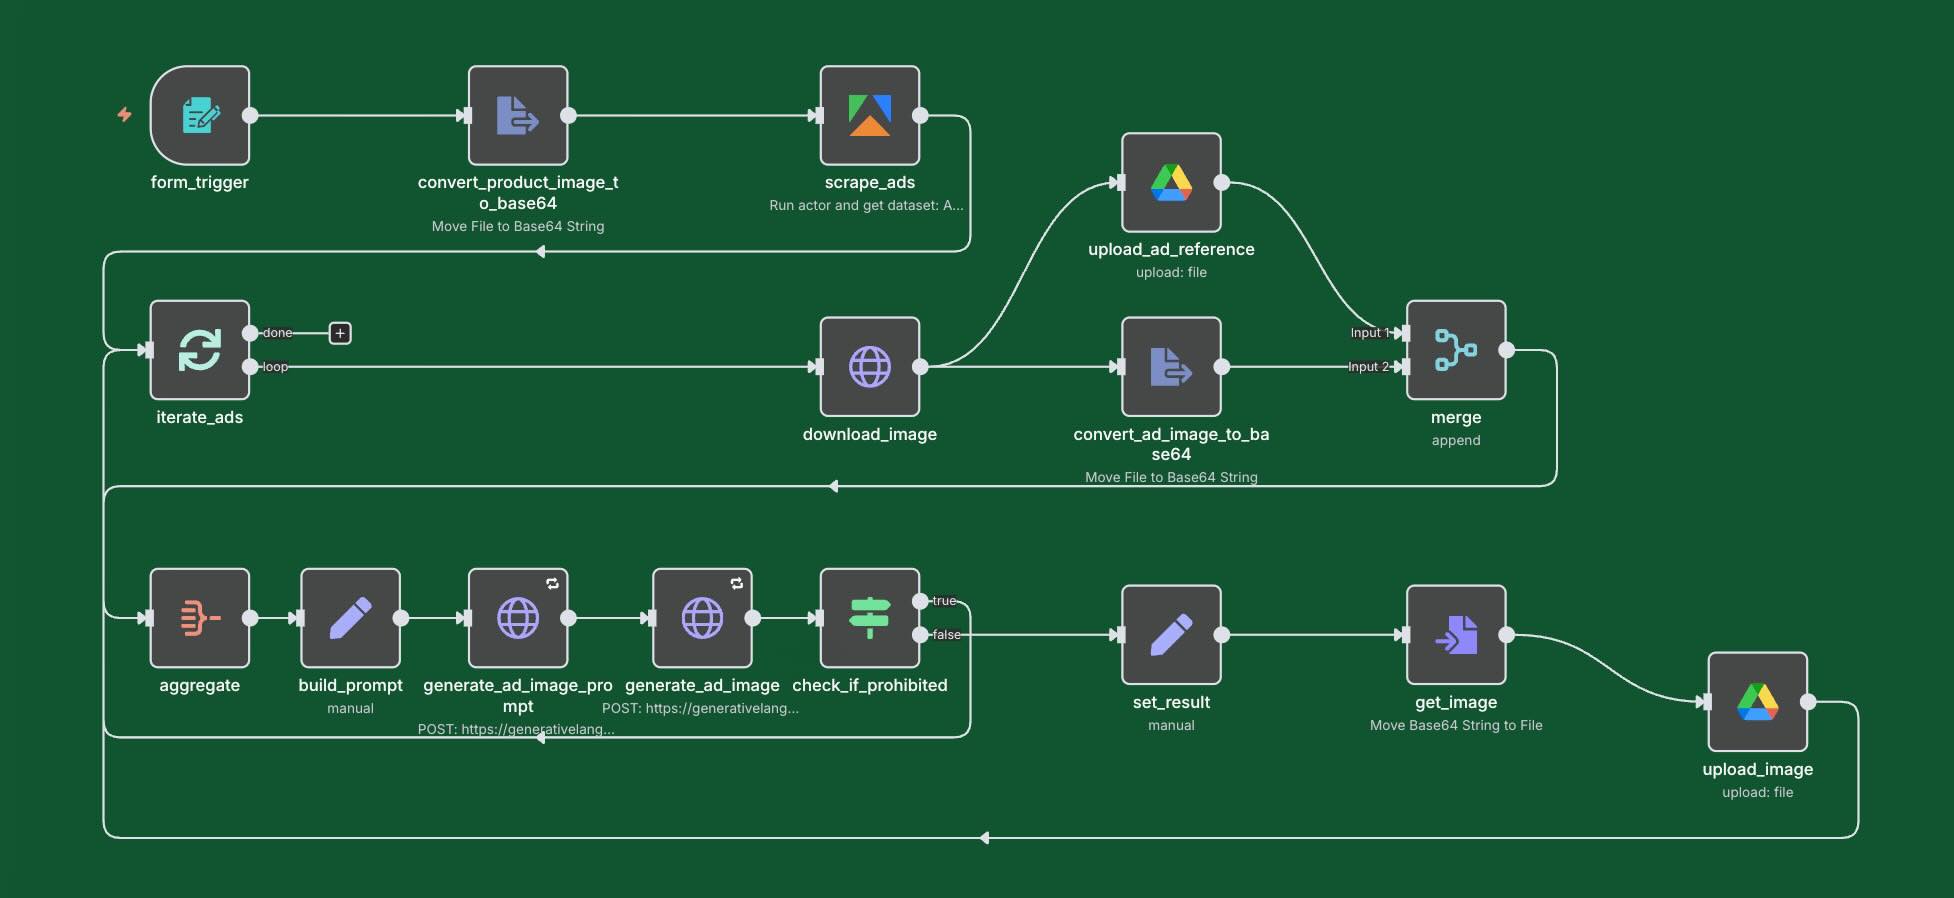Click the true output of check_if_prohibited
This screenshot has height=898, width=1954.
[x=921, y=601]
